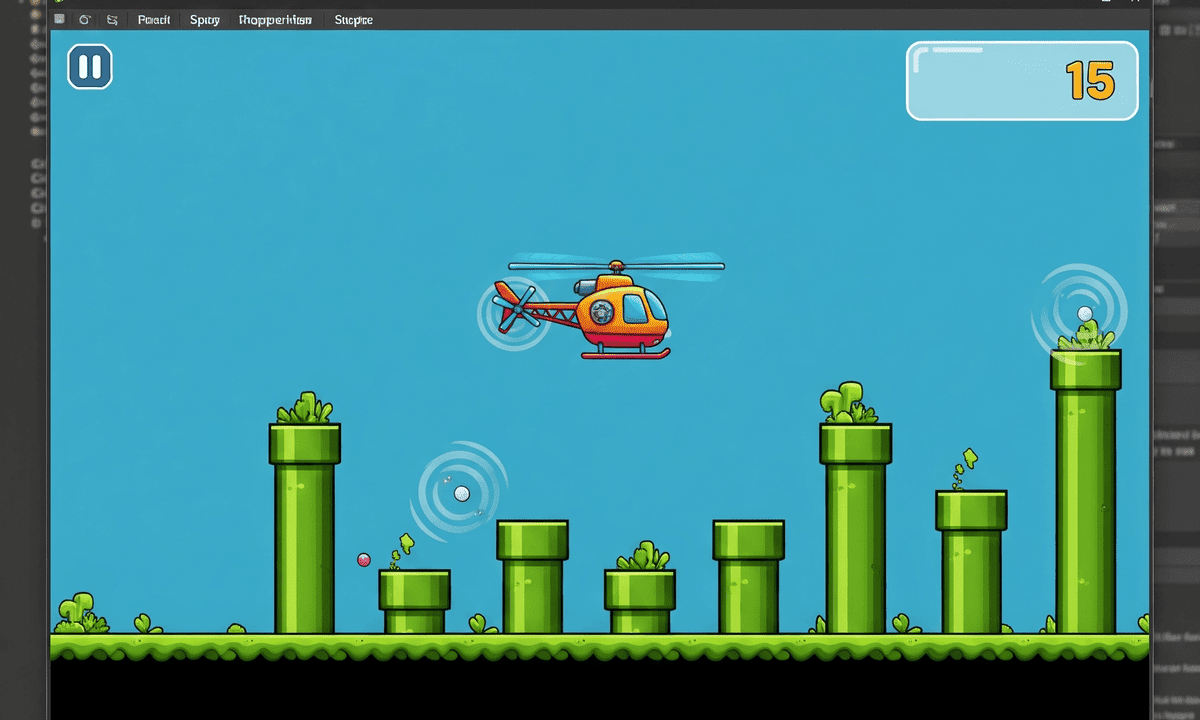
Task: Select the rotate tool in the top toolbar
Action: point(84,19)
